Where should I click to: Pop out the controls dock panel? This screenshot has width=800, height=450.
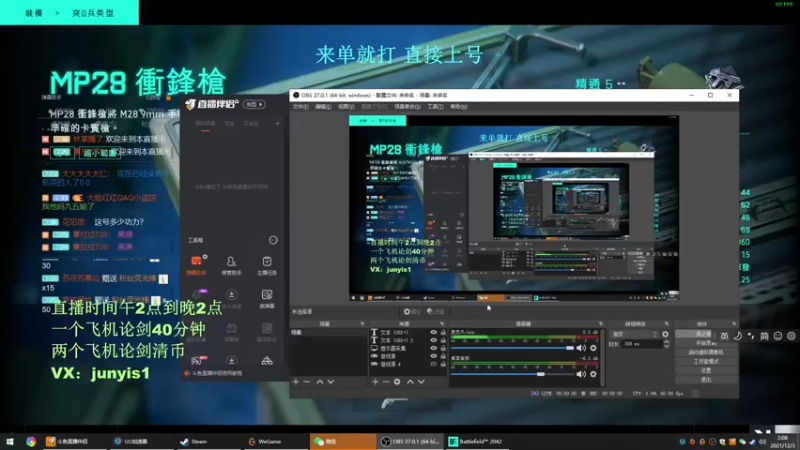pyautogui.click(x=734, y=323)
